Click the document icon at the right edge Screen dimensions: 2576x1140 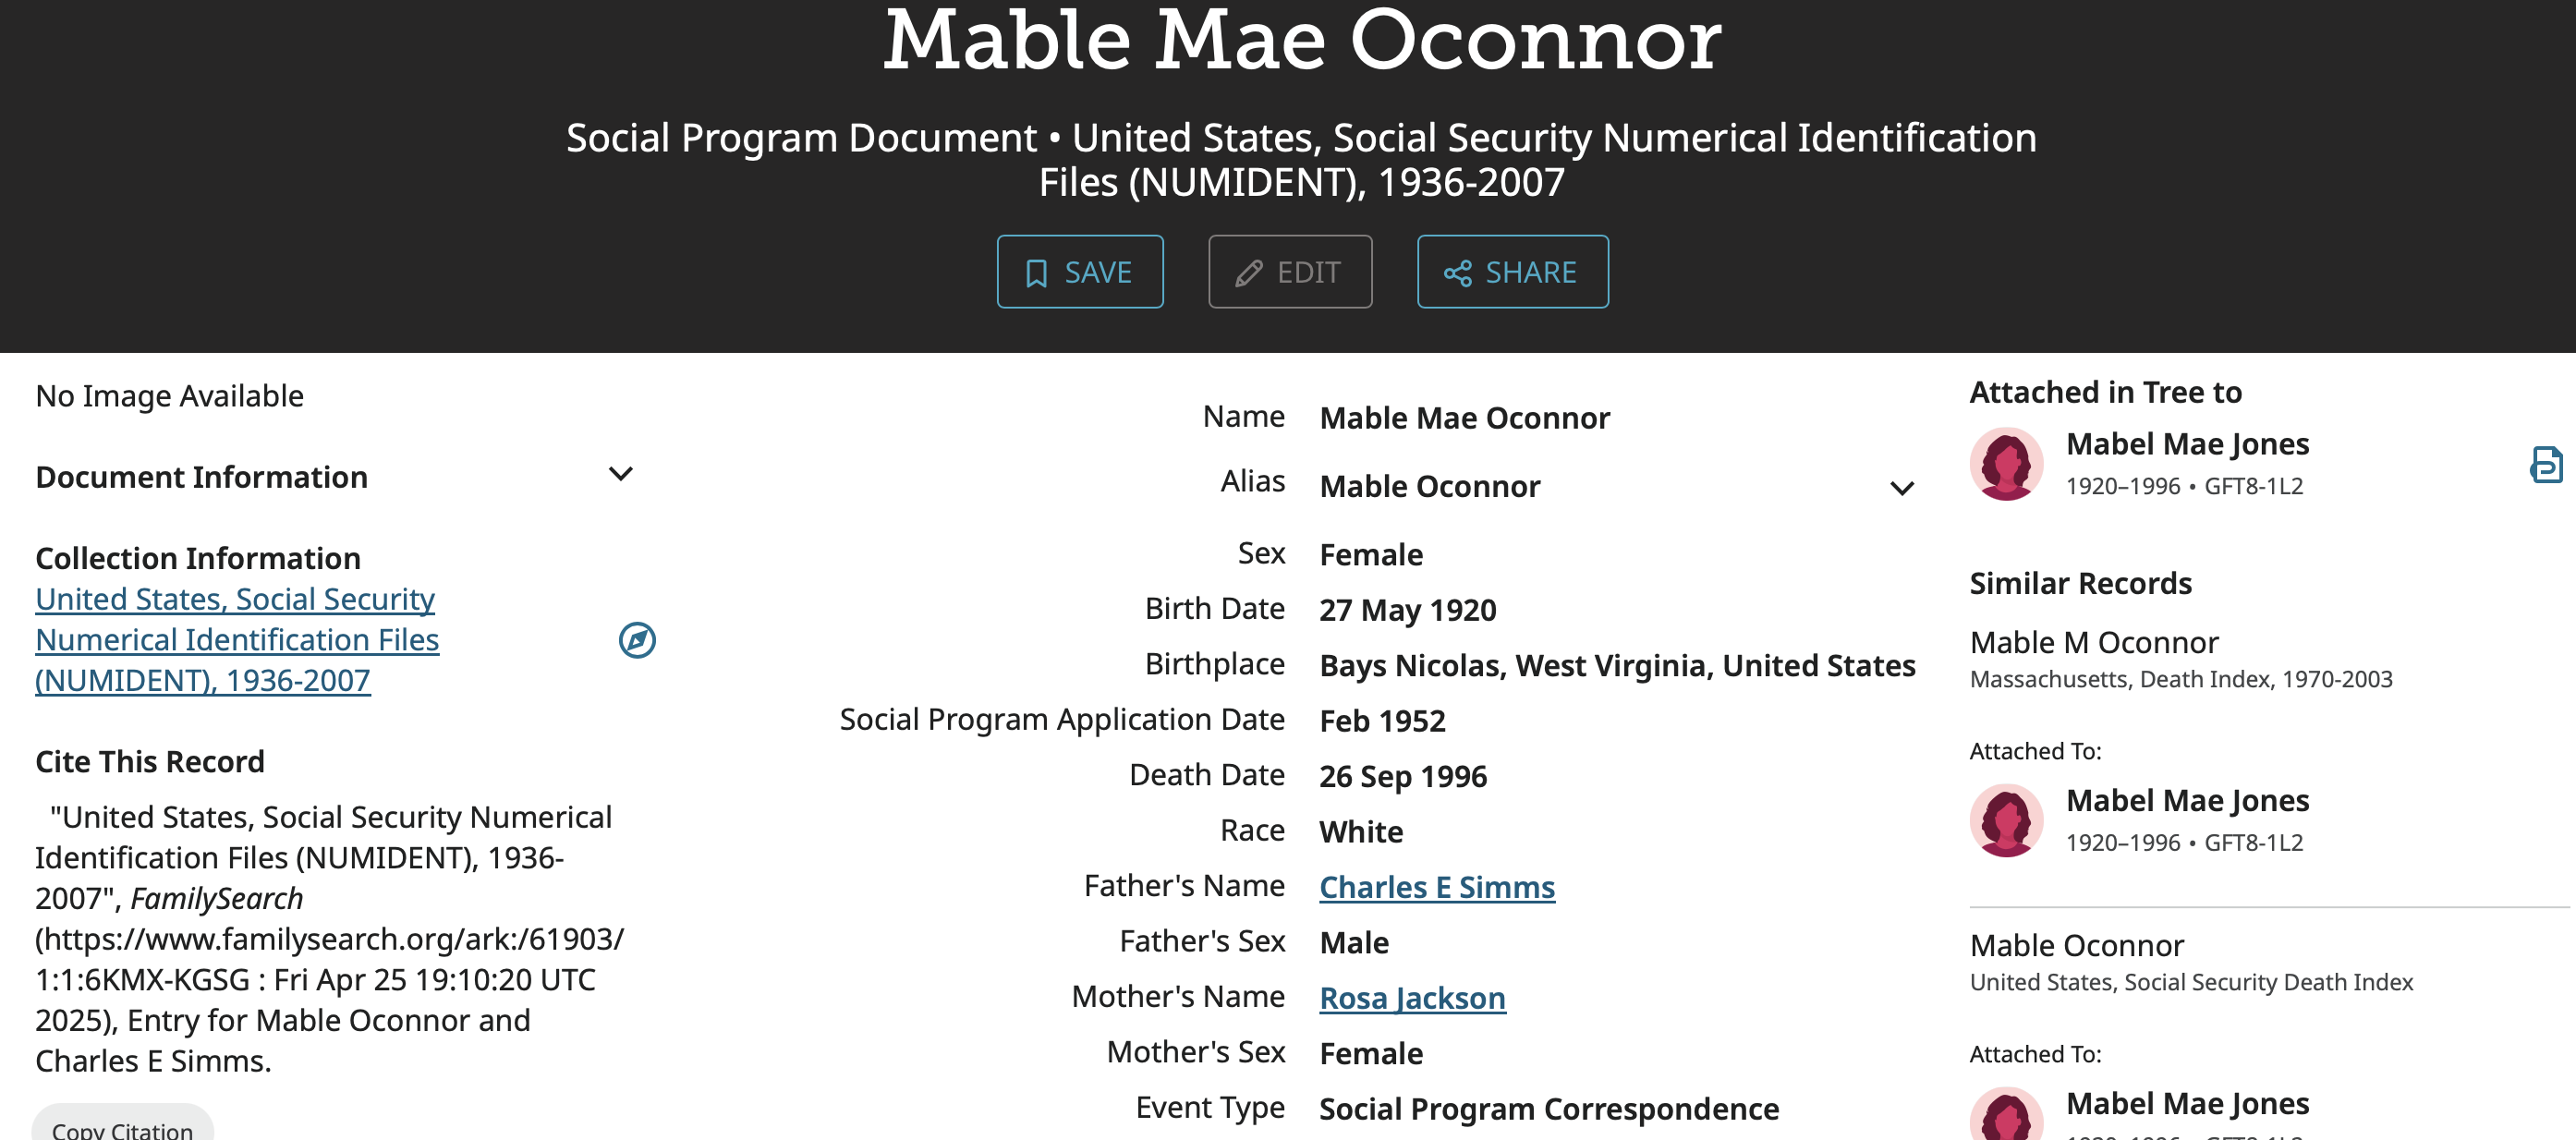point(2545,465)
